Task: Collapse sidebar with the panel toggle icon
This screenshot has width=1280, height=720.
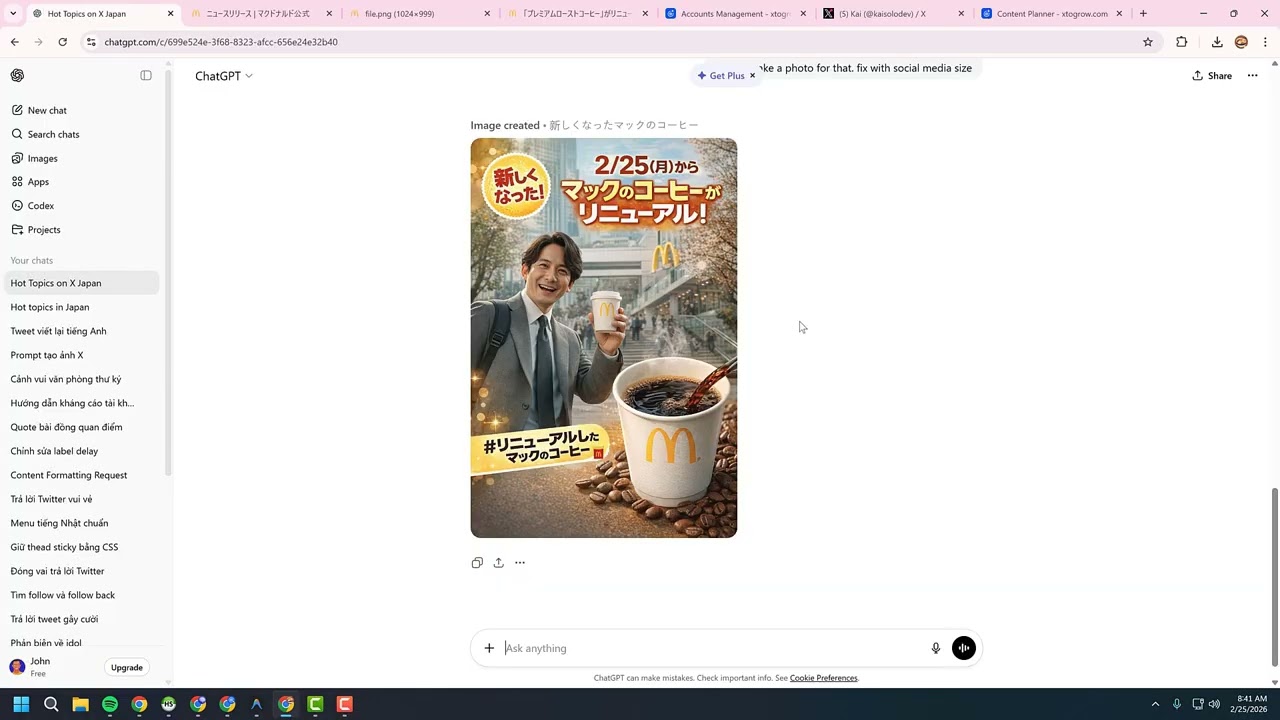Action: [x=146, y=76]
